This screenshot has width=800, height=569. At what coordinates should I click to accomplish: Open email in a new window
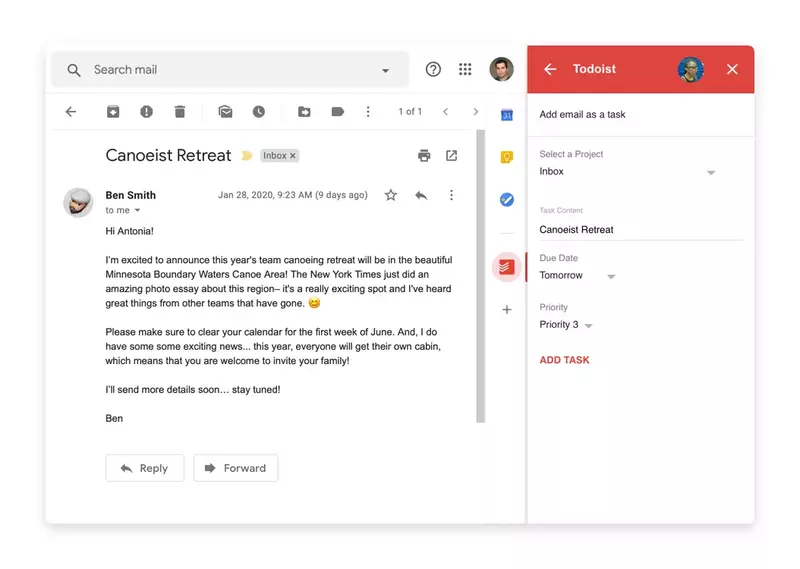click(452, 156)
